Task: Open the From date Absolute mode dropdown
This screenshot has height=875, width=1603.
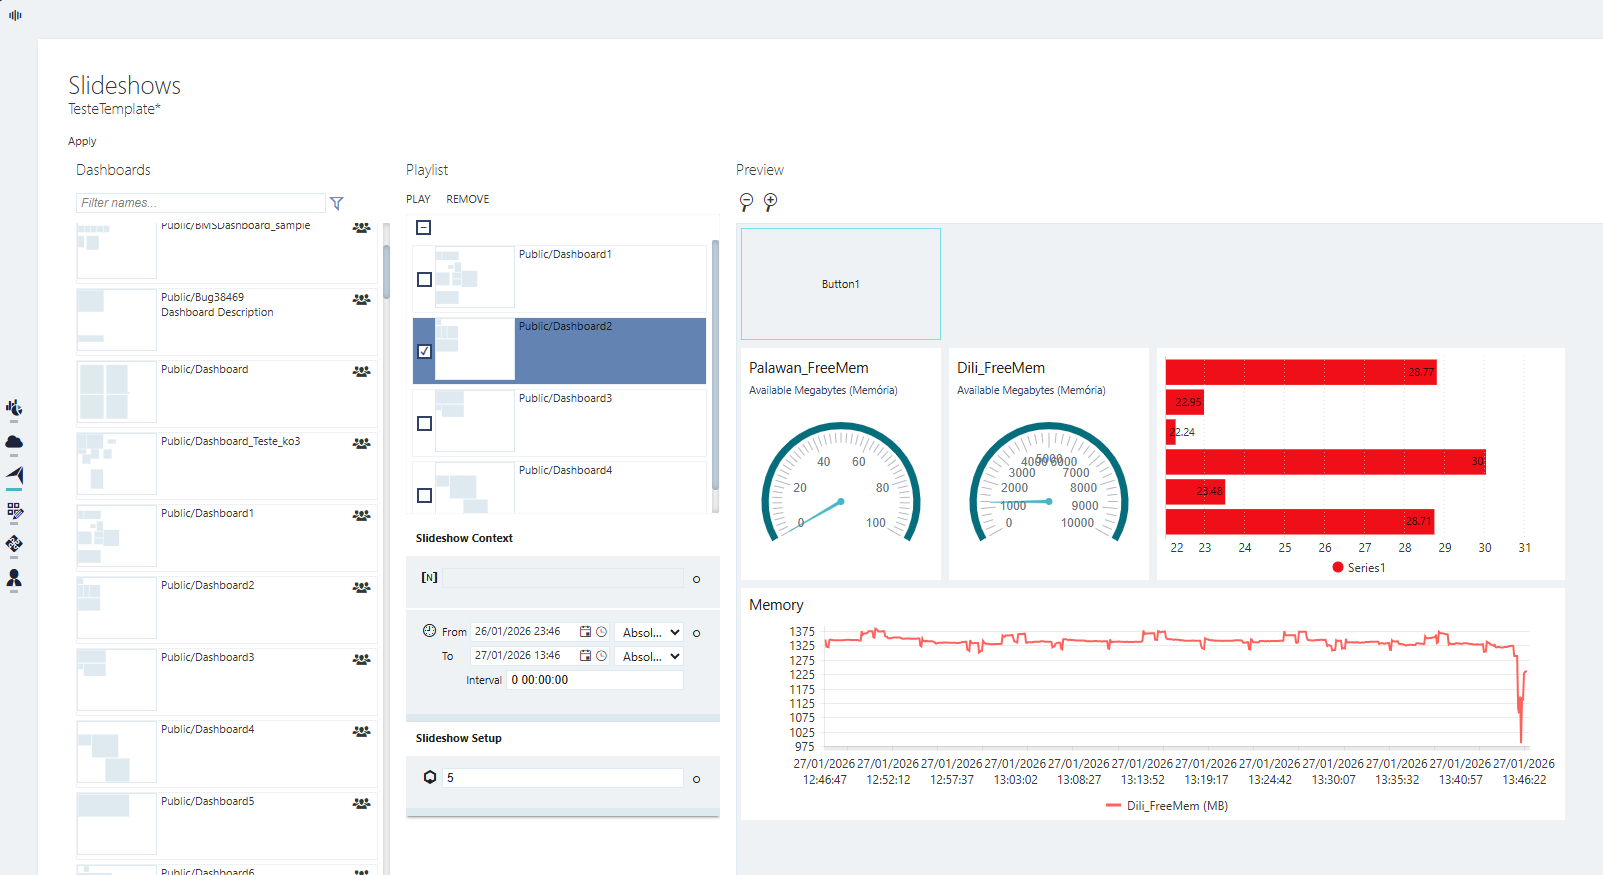Action: coord(650,632)
